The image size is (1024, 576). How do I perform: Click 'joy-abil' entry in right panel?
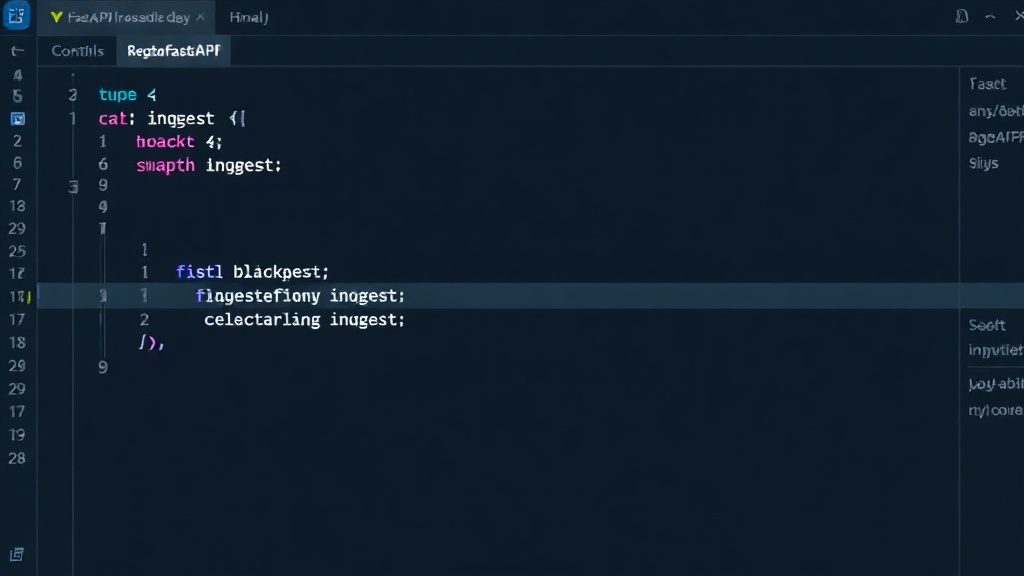point(996,383)
